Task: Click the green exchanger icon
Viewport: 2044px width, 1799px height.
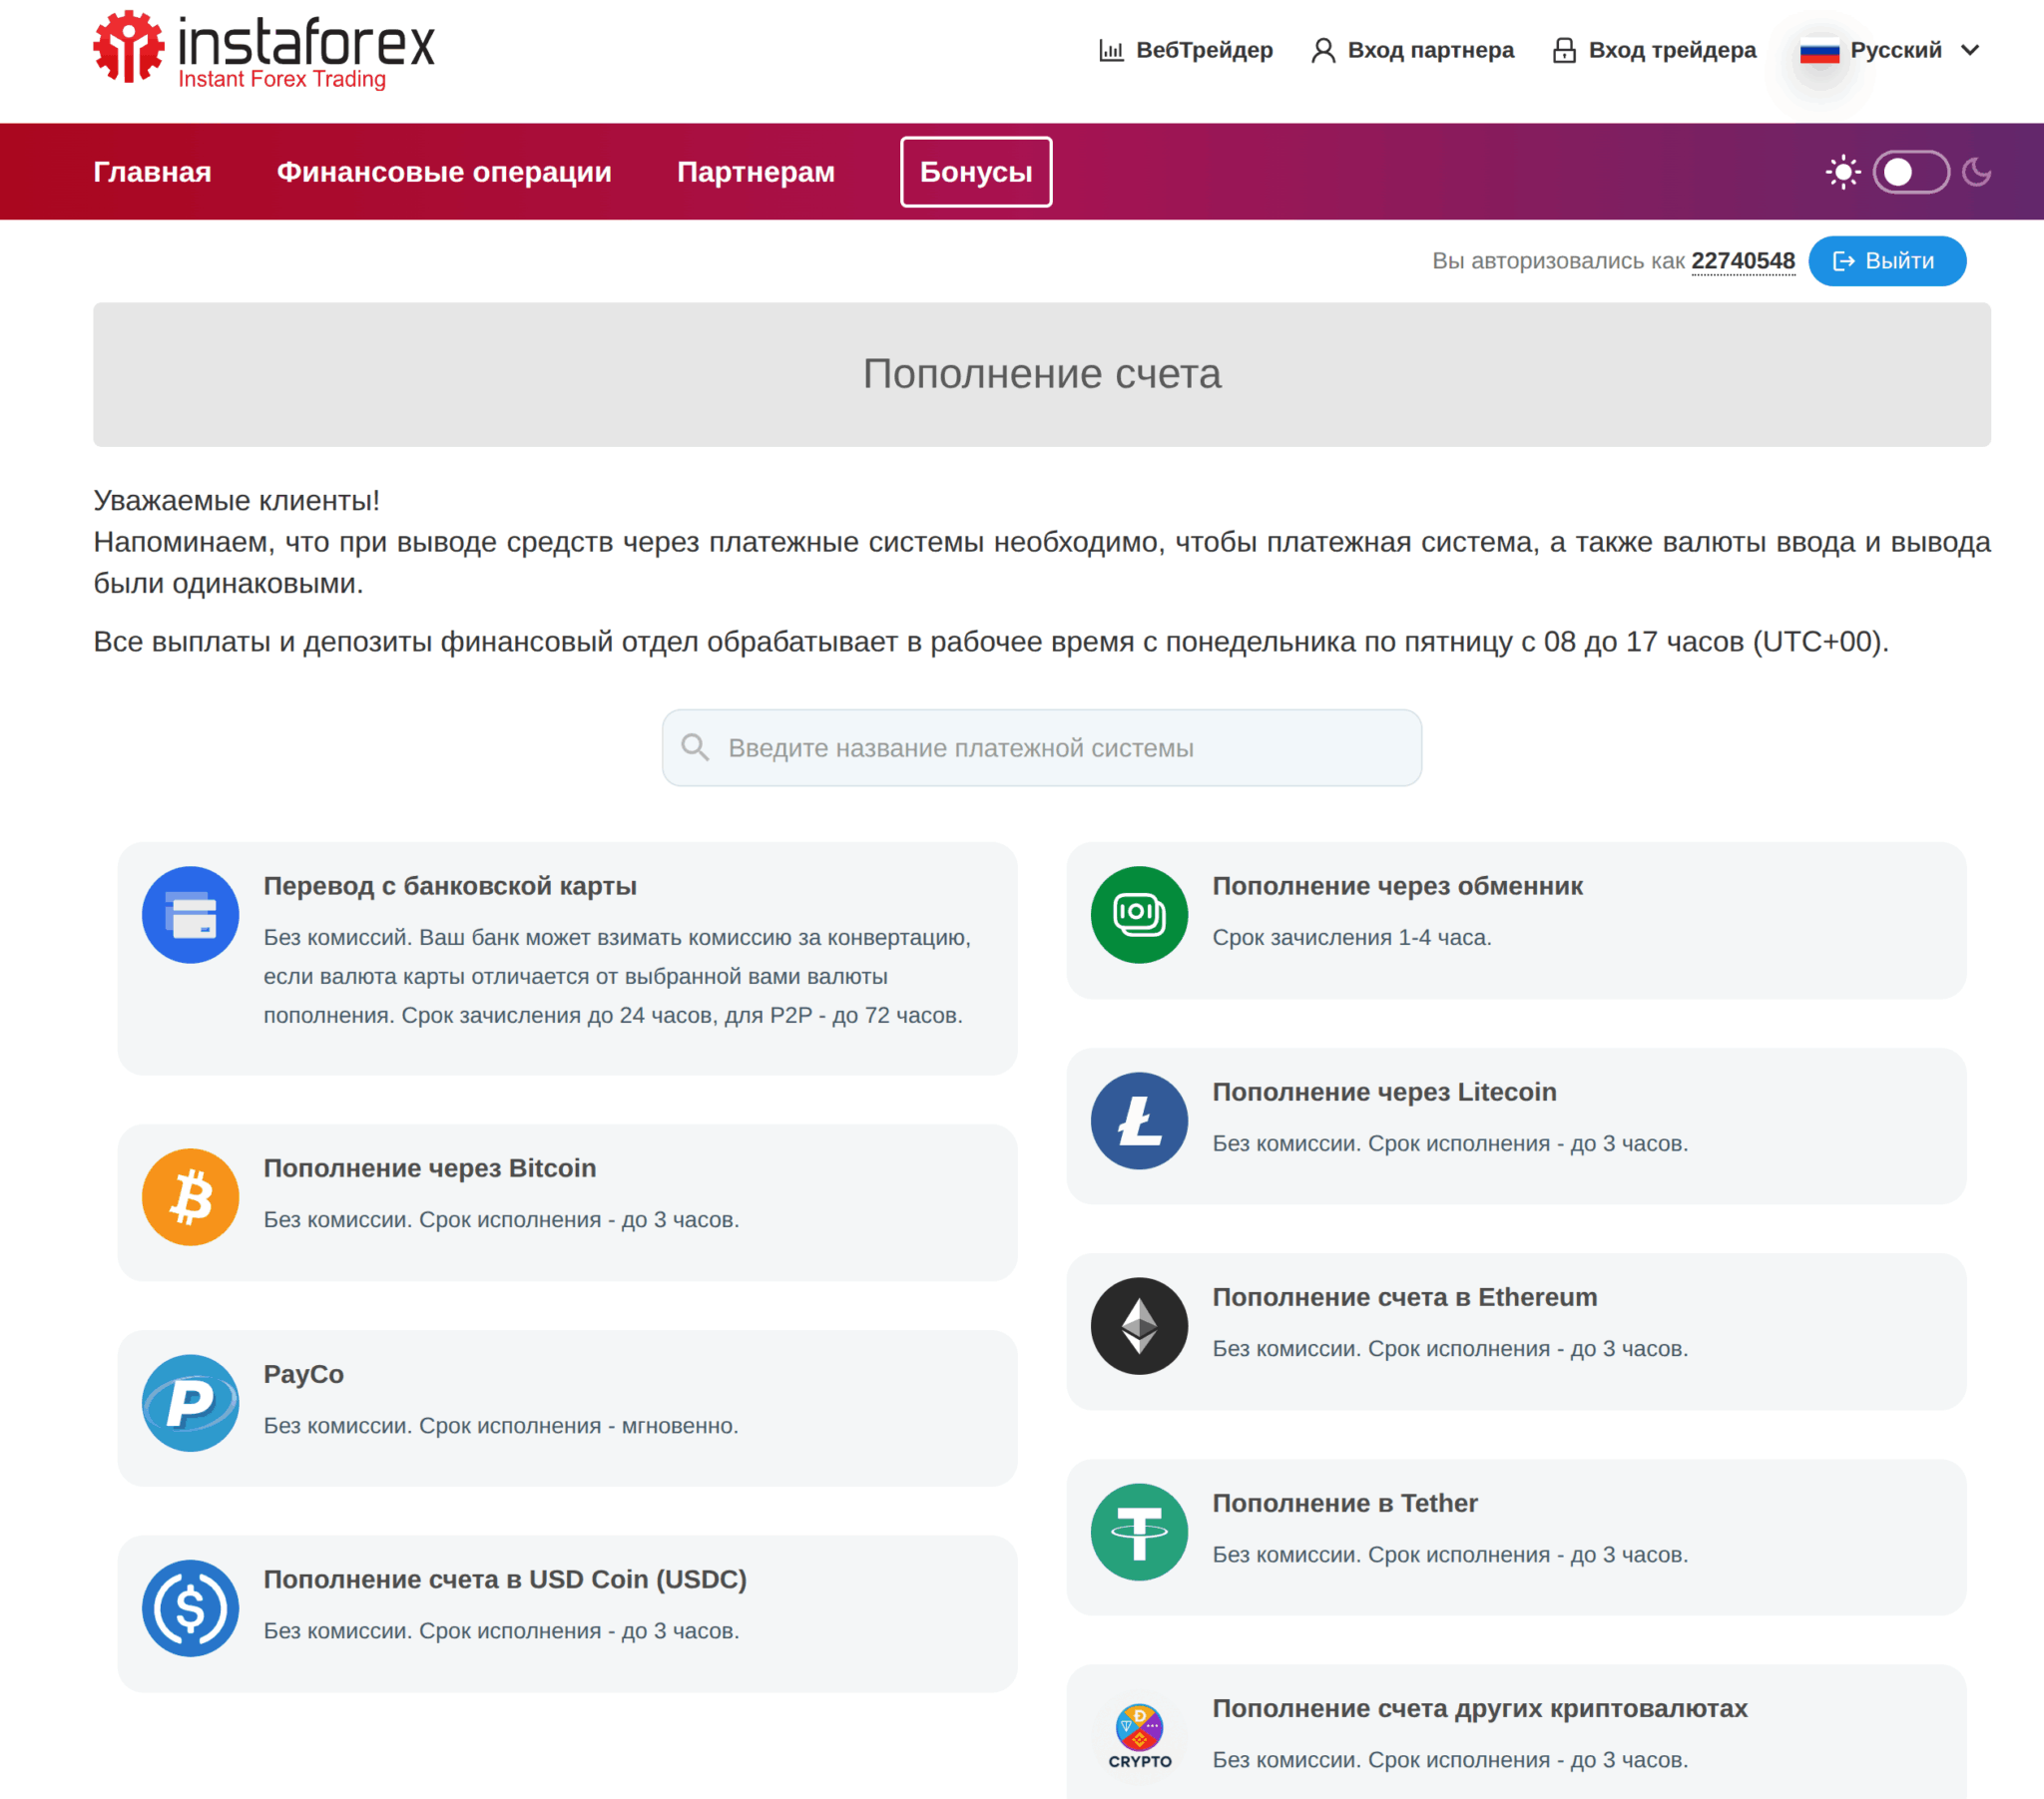Action: click(1138, 914)
